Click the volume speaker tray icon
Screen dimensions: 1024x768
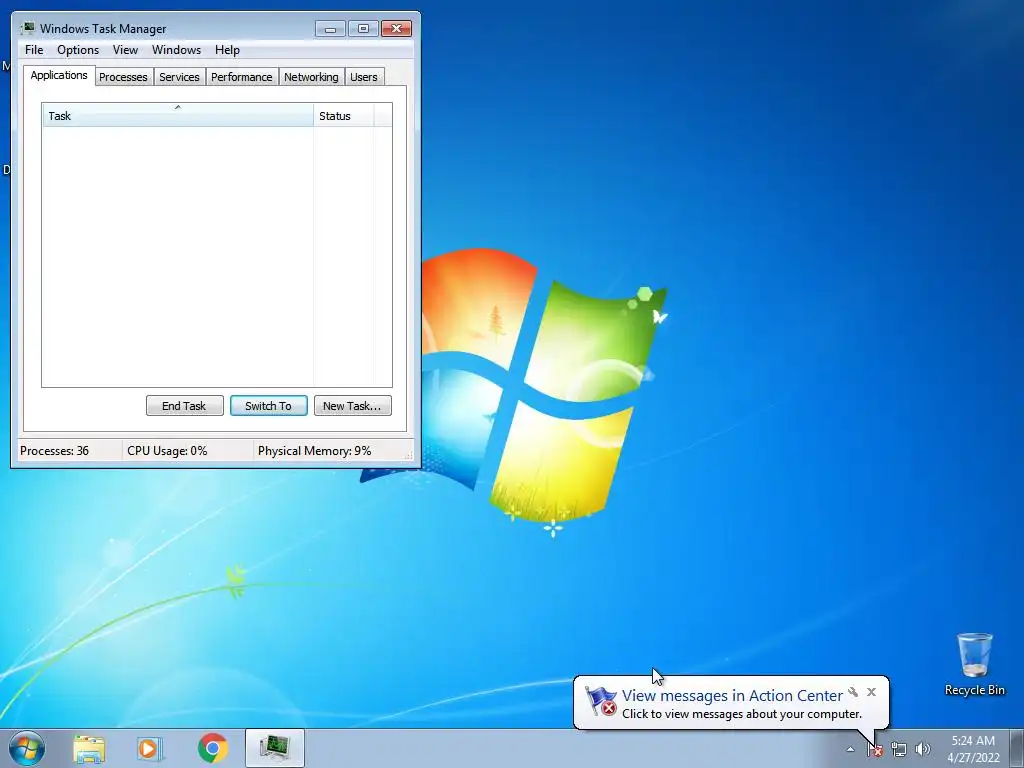point(923,750)
